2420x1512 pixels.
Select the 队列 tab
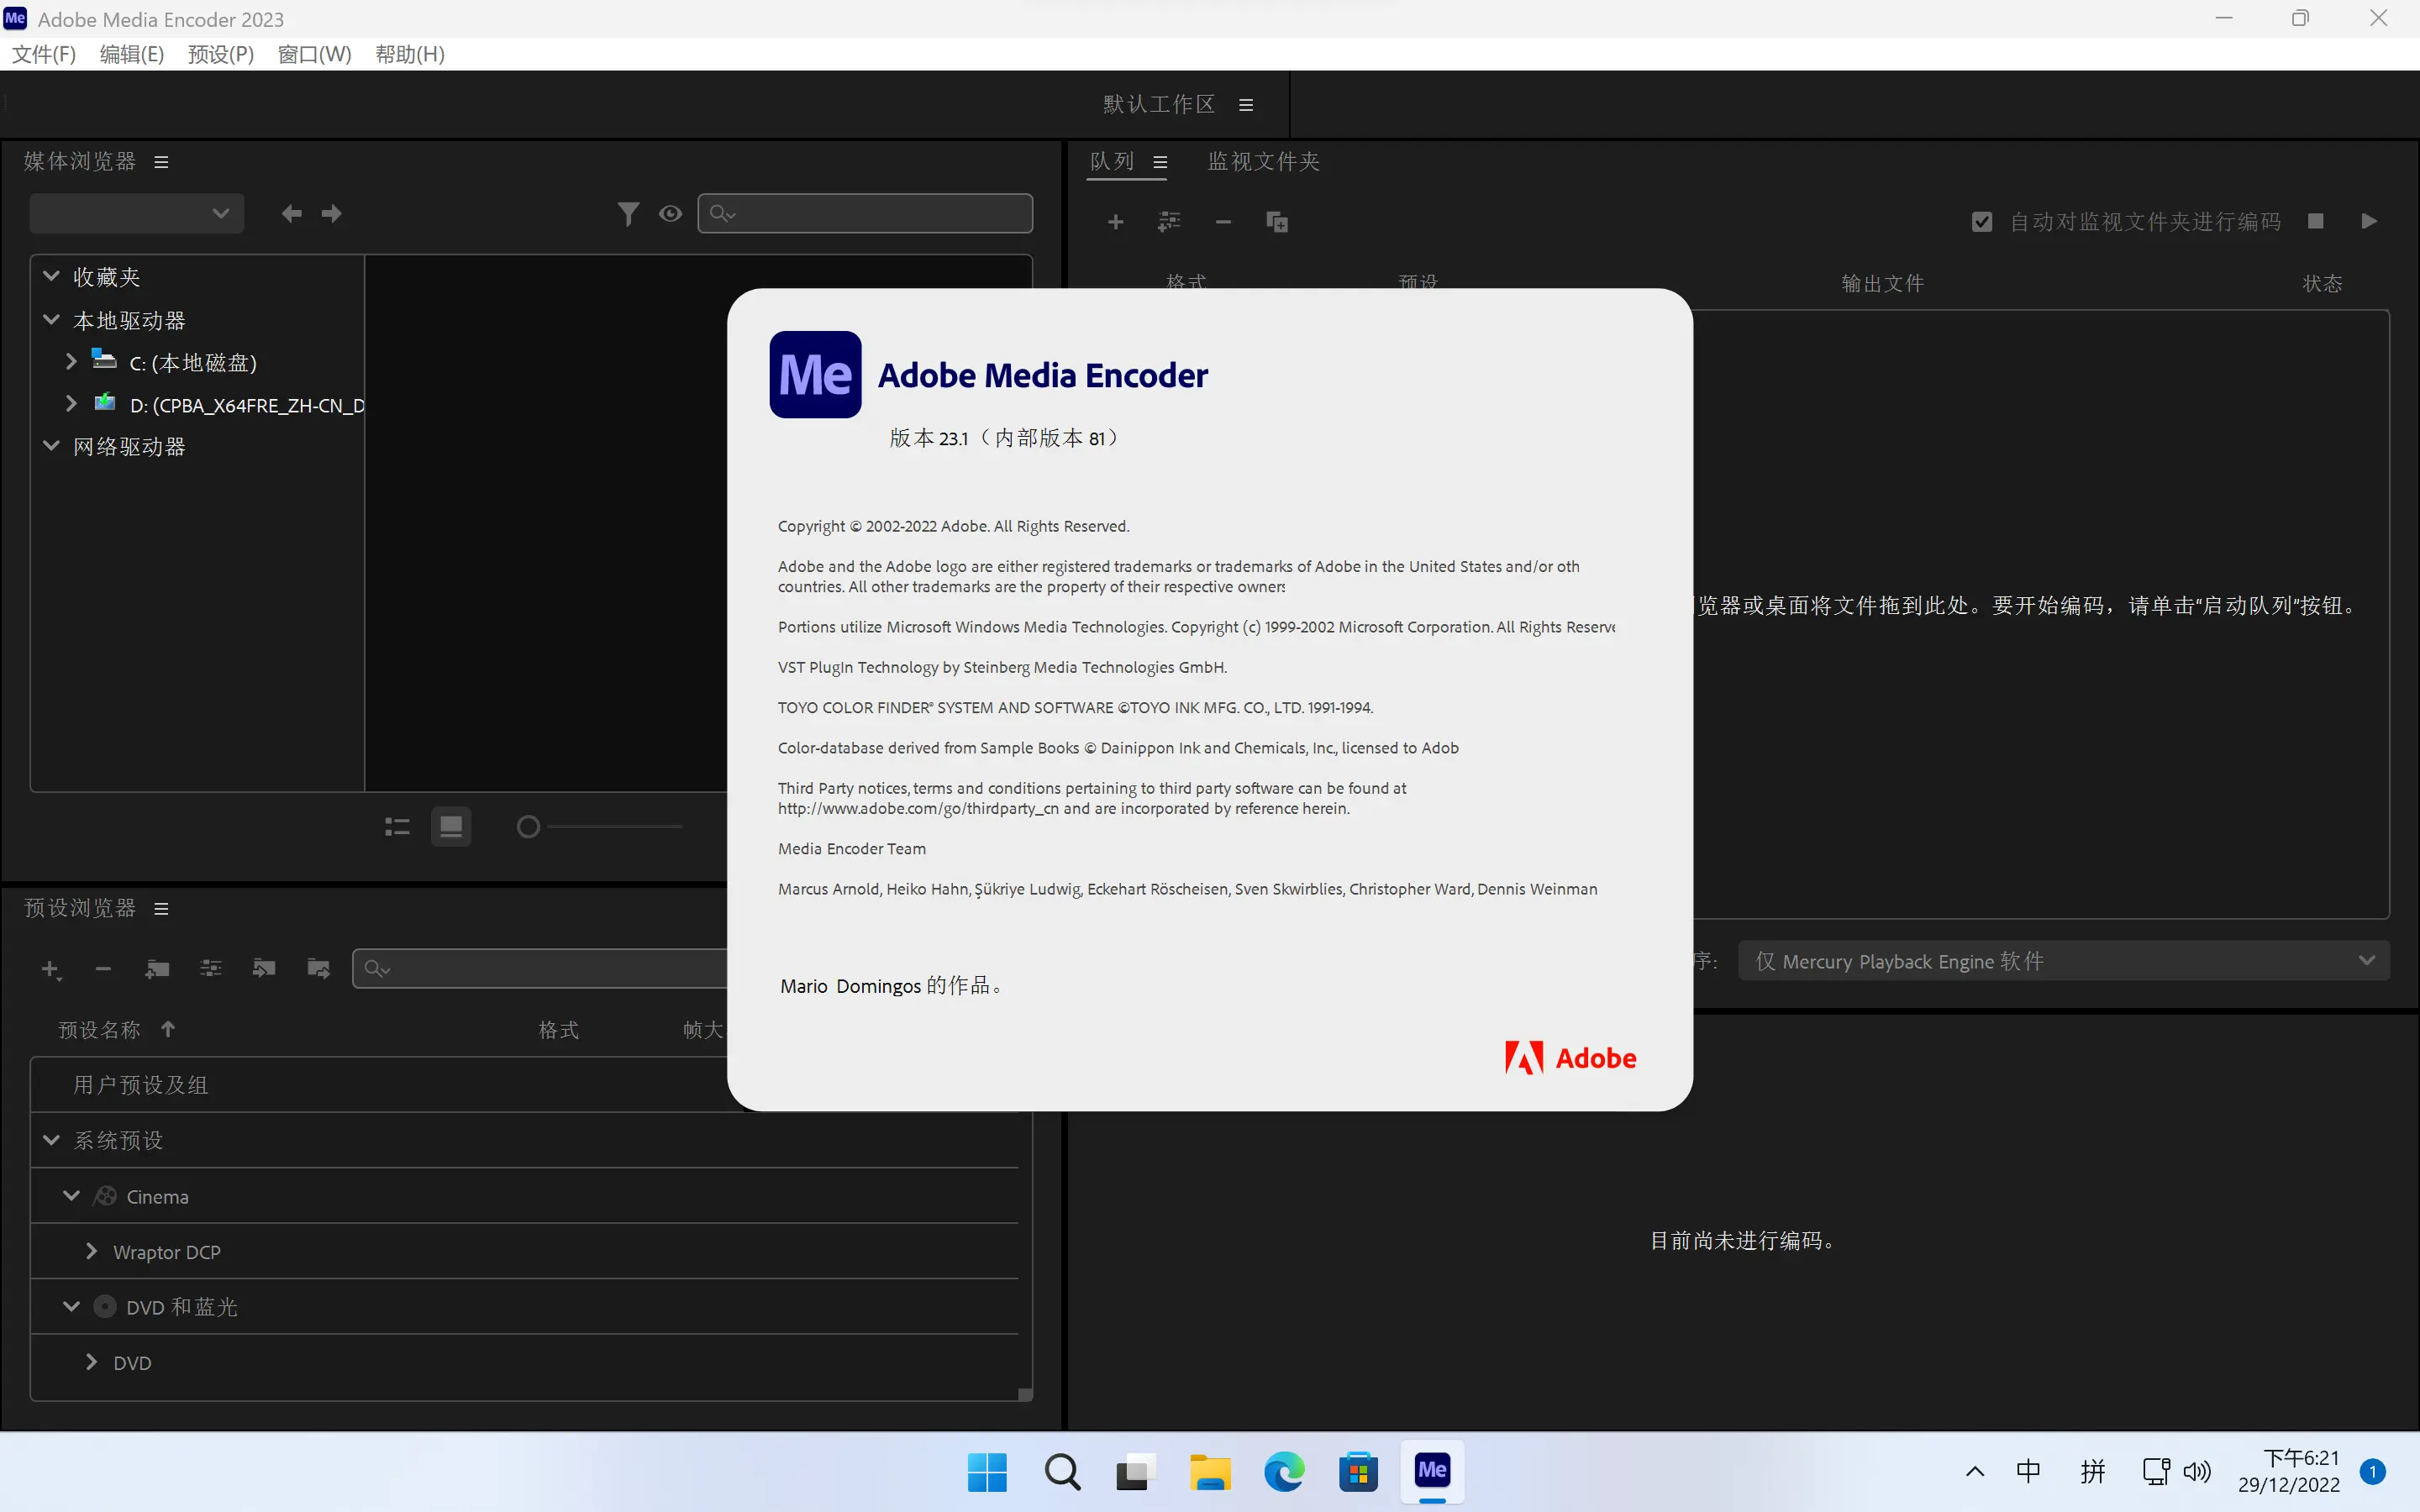pos(1112,161)
